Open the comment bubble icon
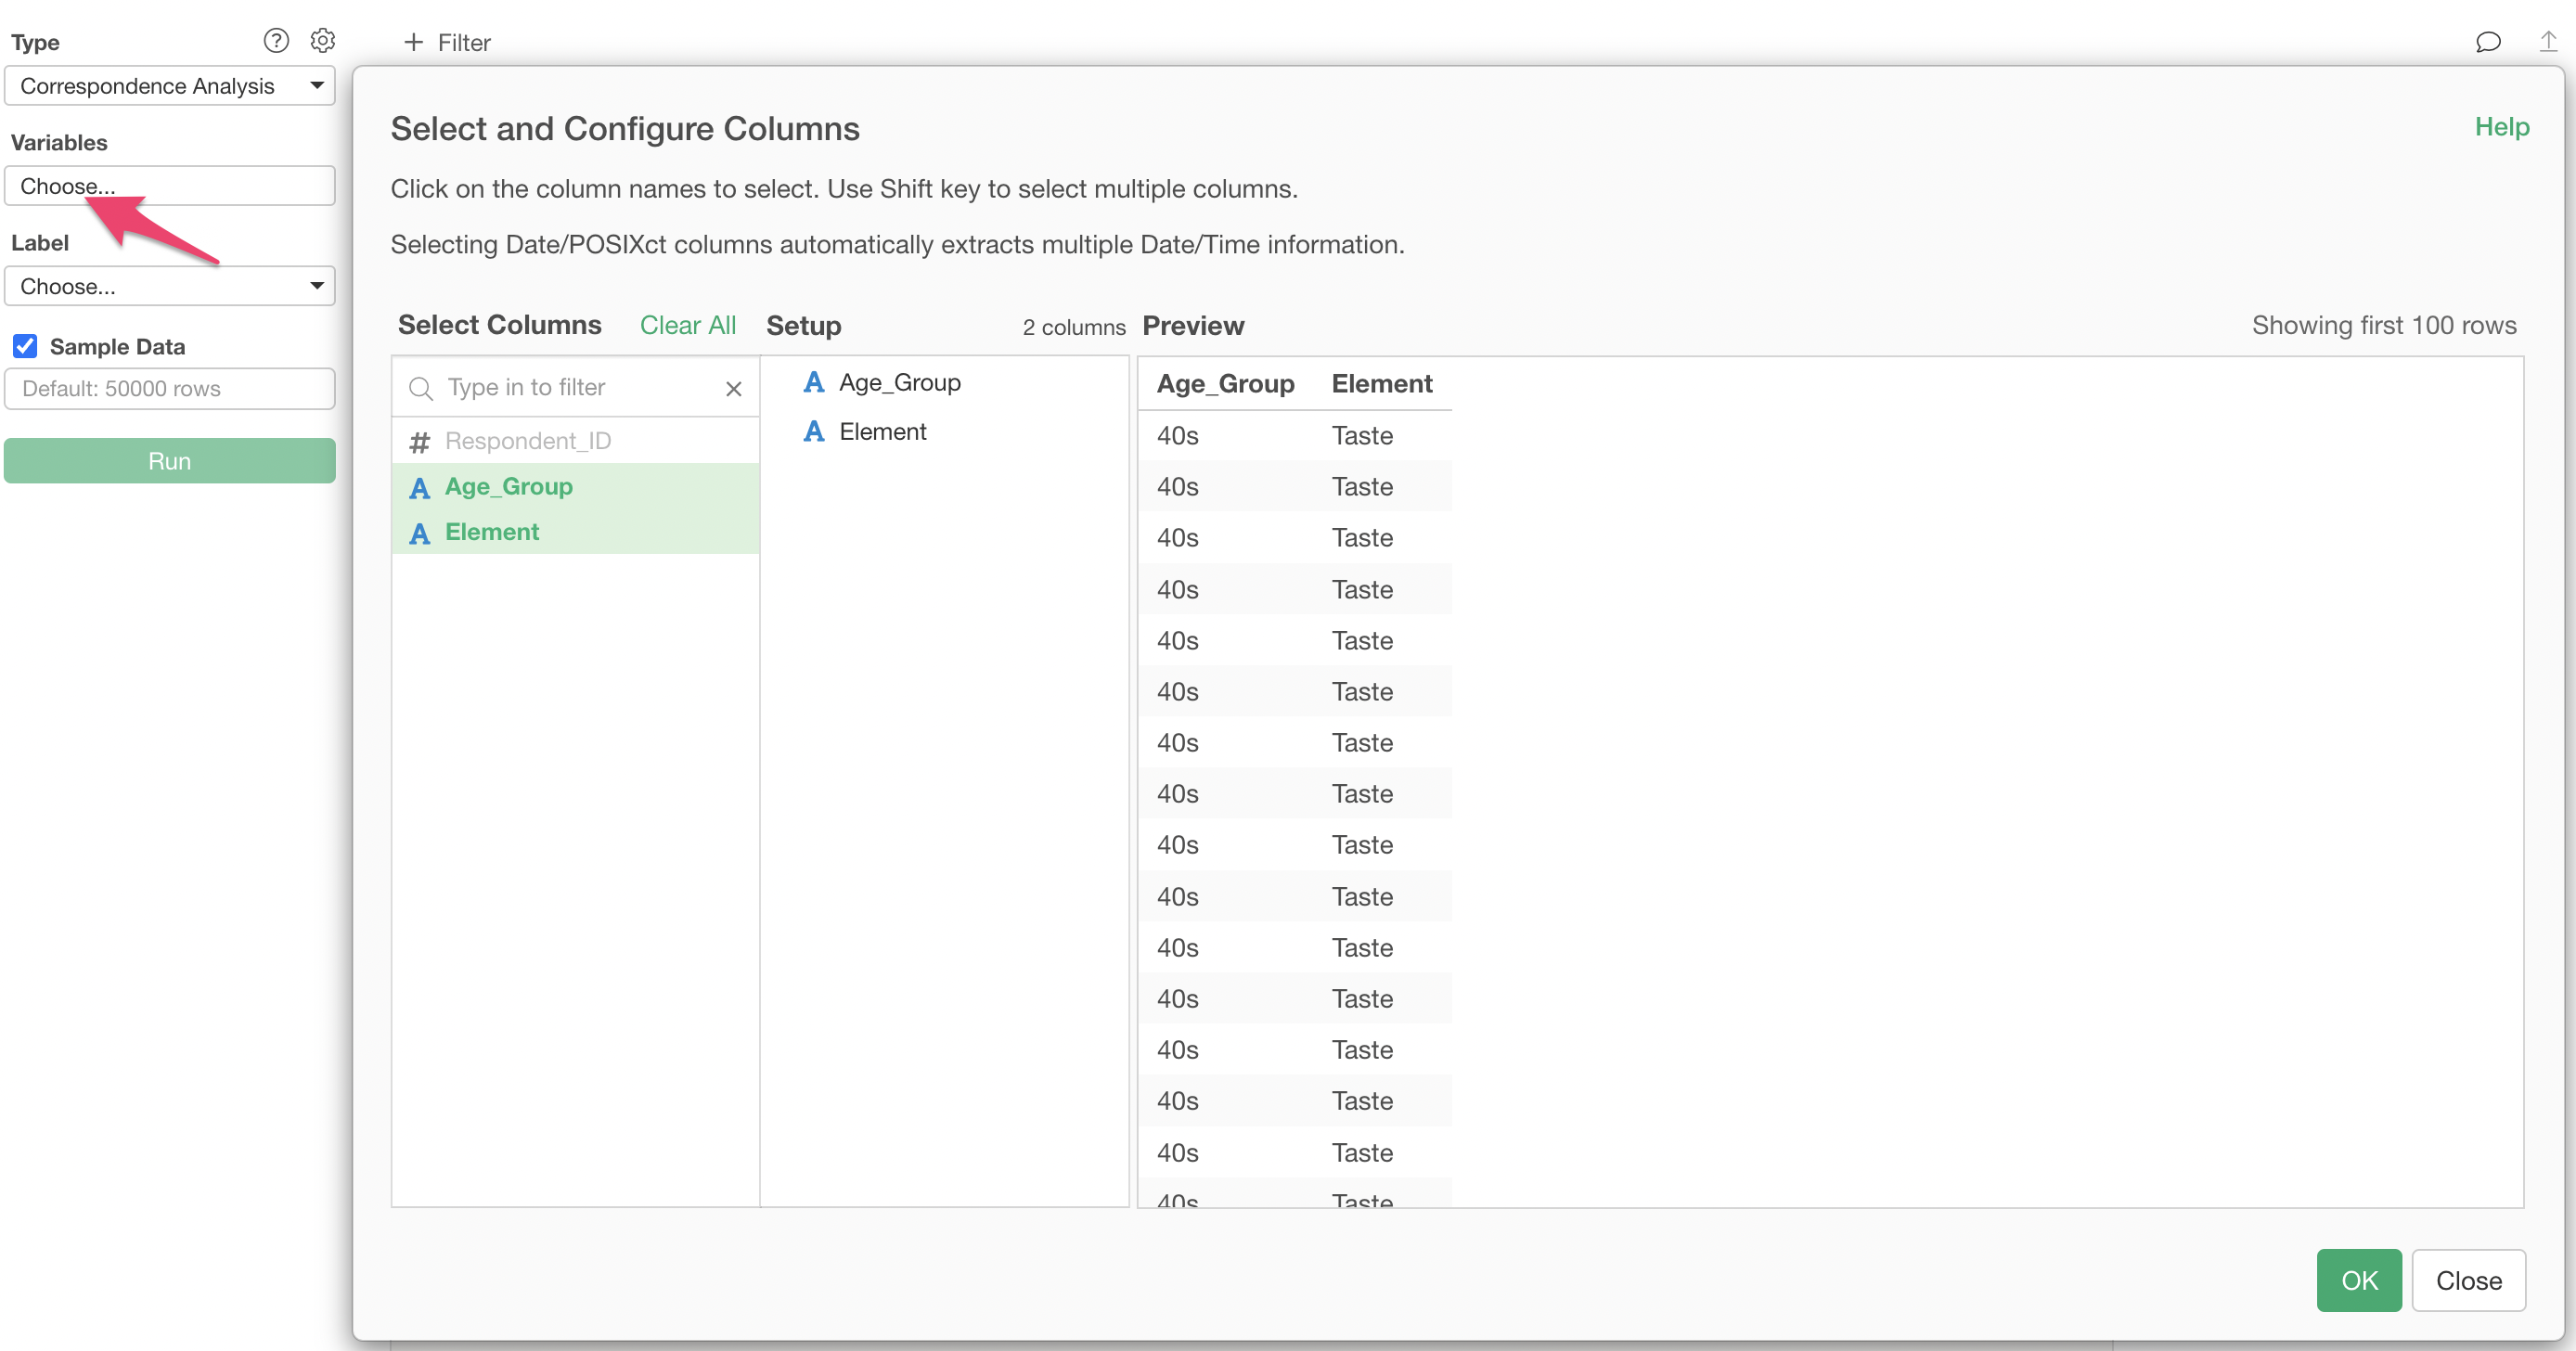2576x1351 pixels. pos(2488,42)
